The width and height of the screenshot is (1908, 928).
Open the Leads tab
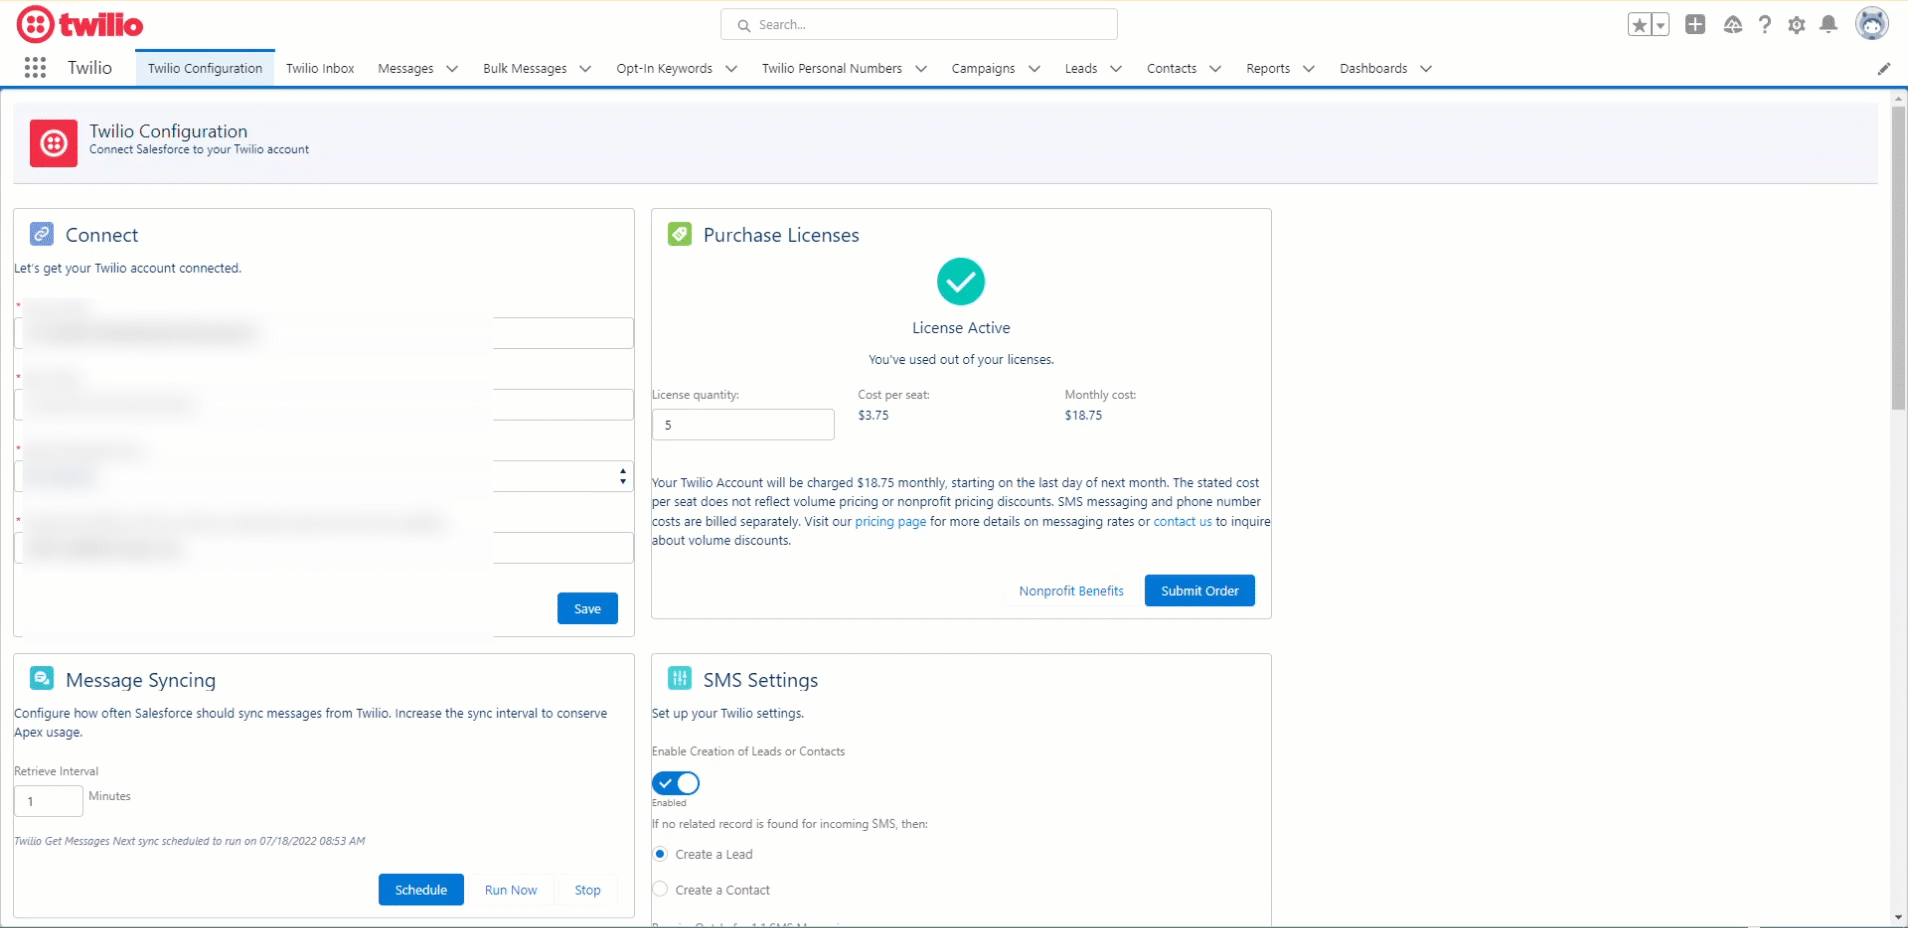pyautogui.click(x=1081, y=68)
